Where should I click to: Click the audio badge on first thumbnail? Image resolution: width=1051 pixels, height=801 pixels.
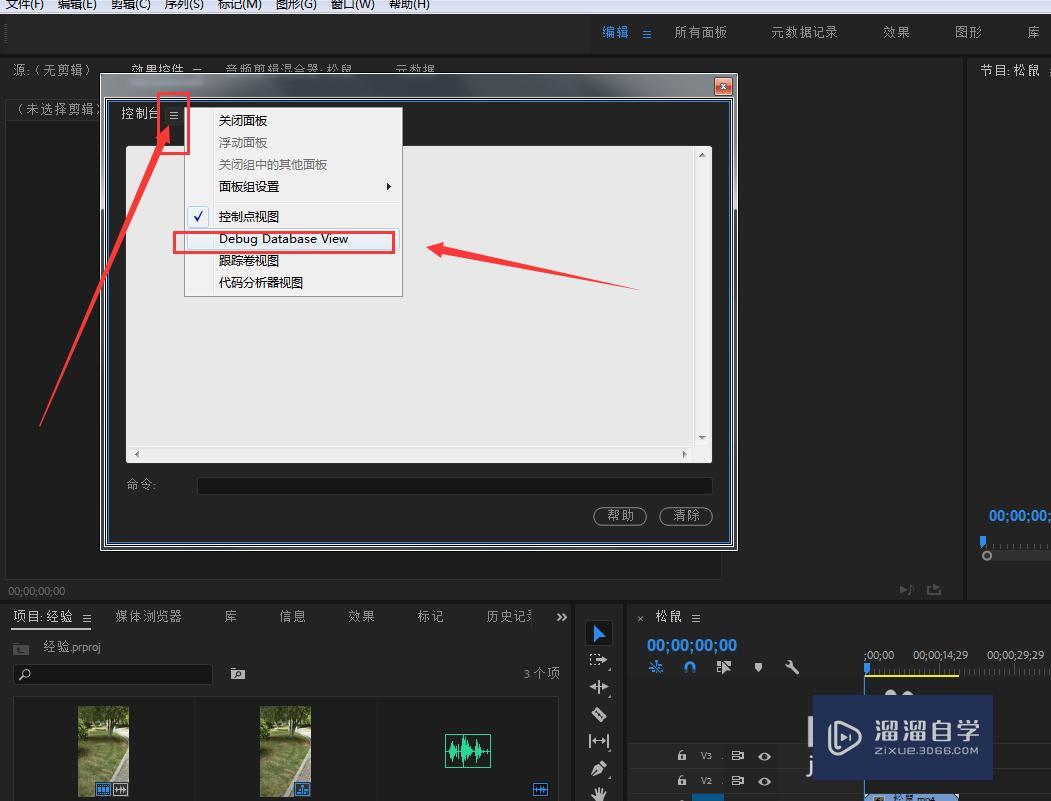(x=120, y=789)
